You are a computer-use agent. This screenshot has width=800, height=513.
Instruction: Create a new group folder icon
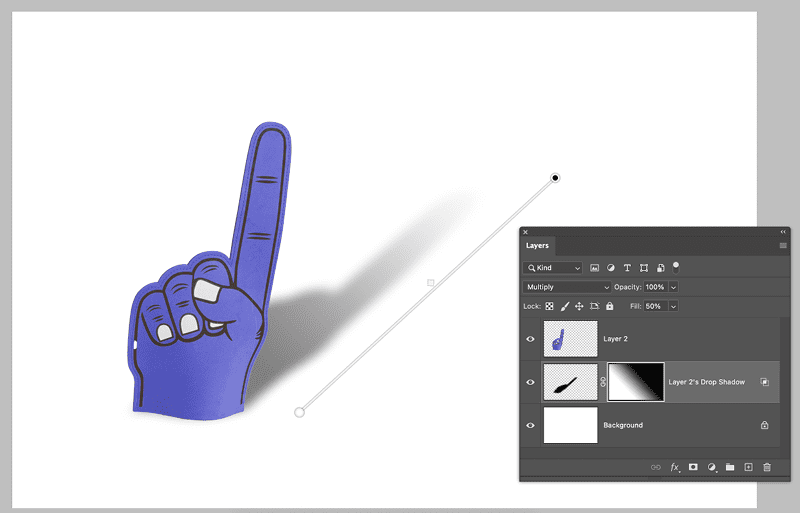[730, 467]
